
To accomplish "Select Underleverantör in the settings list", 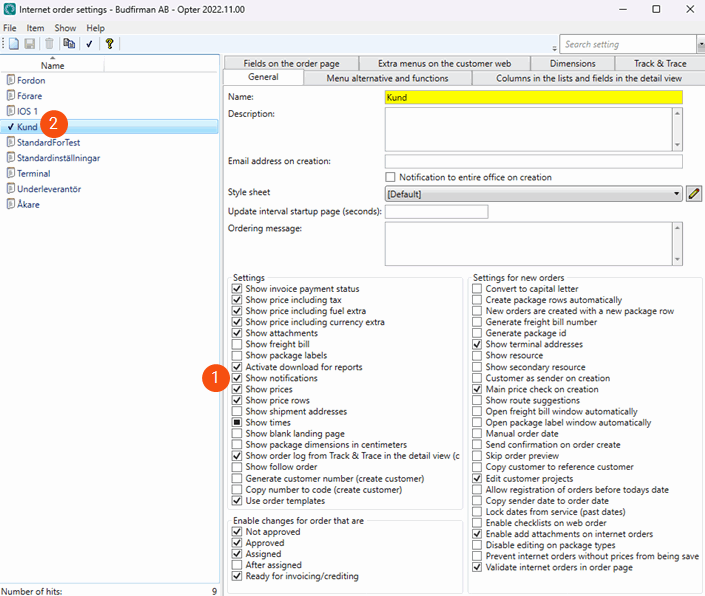I will pos(46,188).
